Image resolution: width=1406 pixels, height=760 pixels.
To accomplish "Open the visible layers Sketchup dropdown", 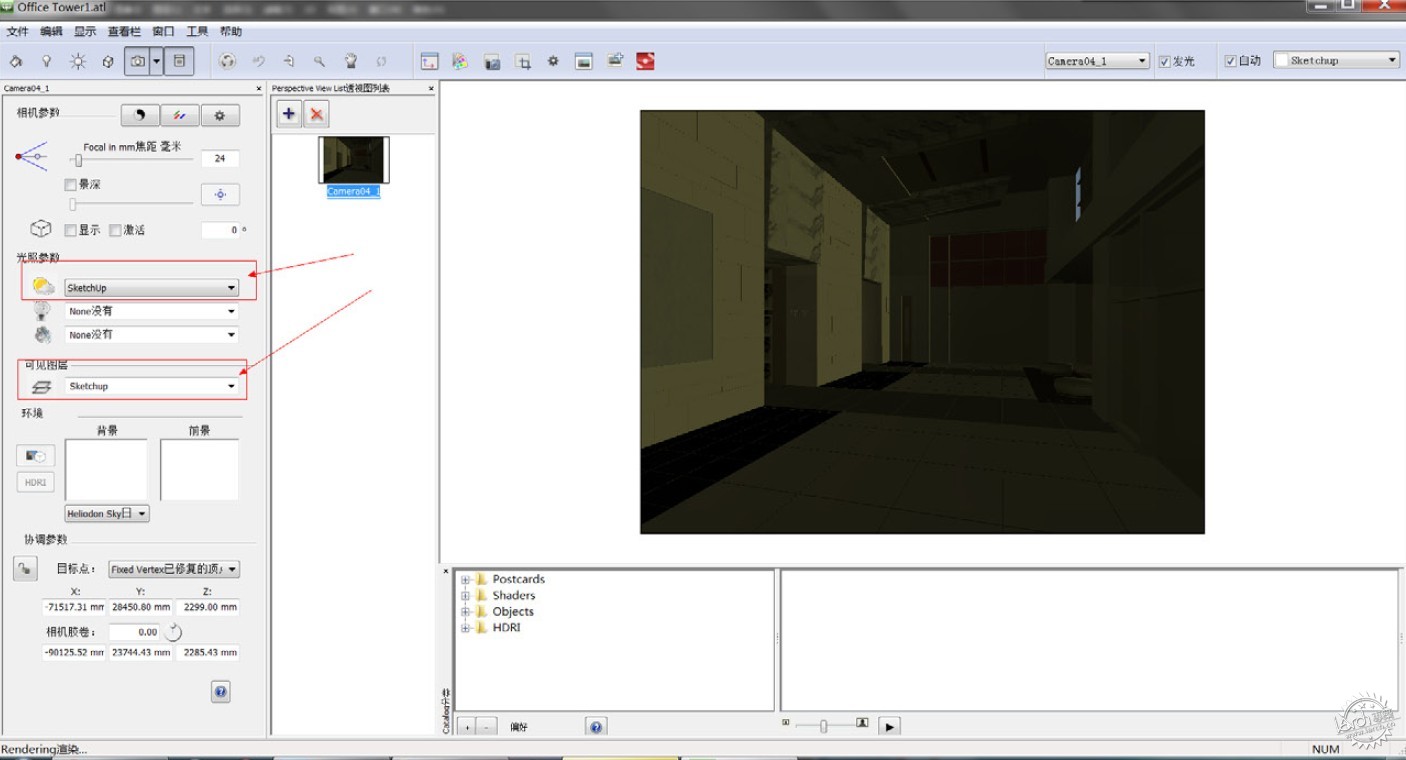I will (151, 386).
